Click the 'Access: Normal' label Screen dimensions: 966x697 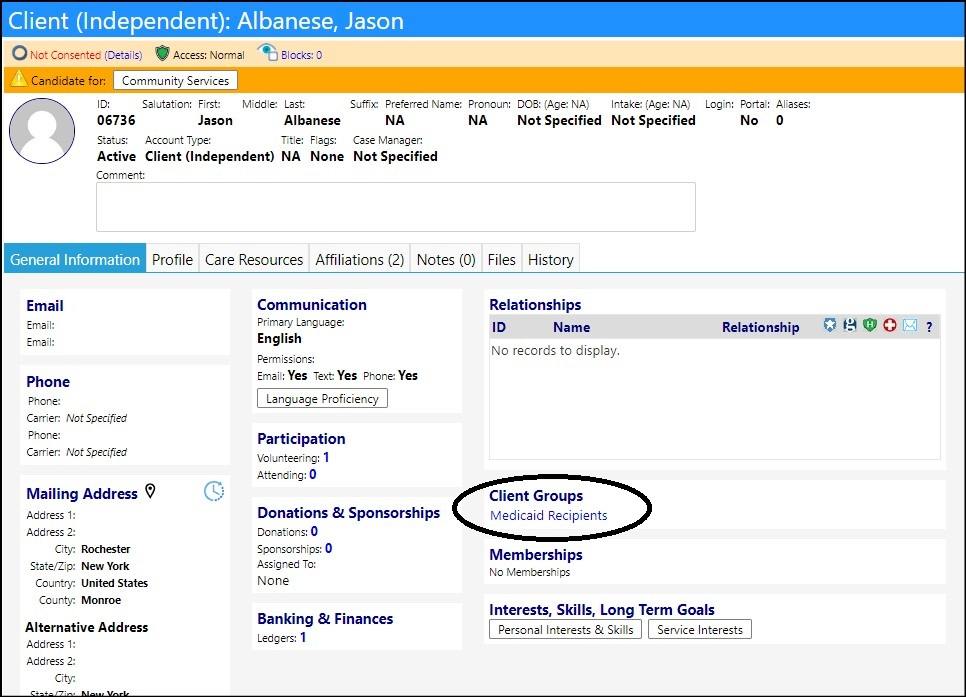click(209, 55)
